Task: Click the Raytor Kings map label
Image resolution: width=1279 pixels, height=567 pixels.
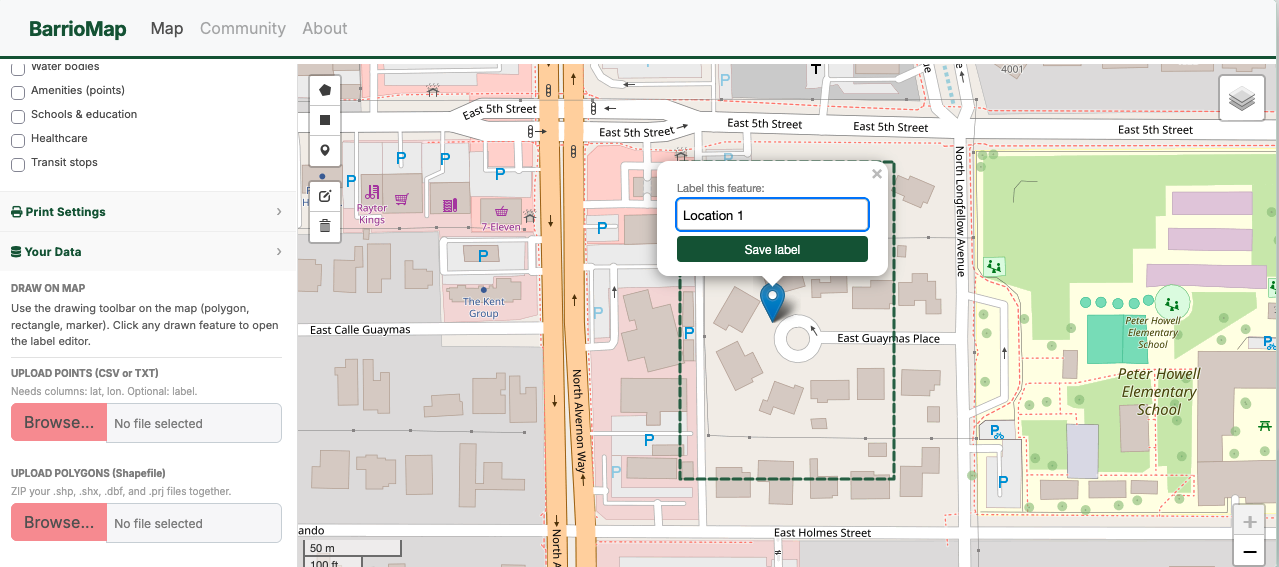Action: point(371,214)
